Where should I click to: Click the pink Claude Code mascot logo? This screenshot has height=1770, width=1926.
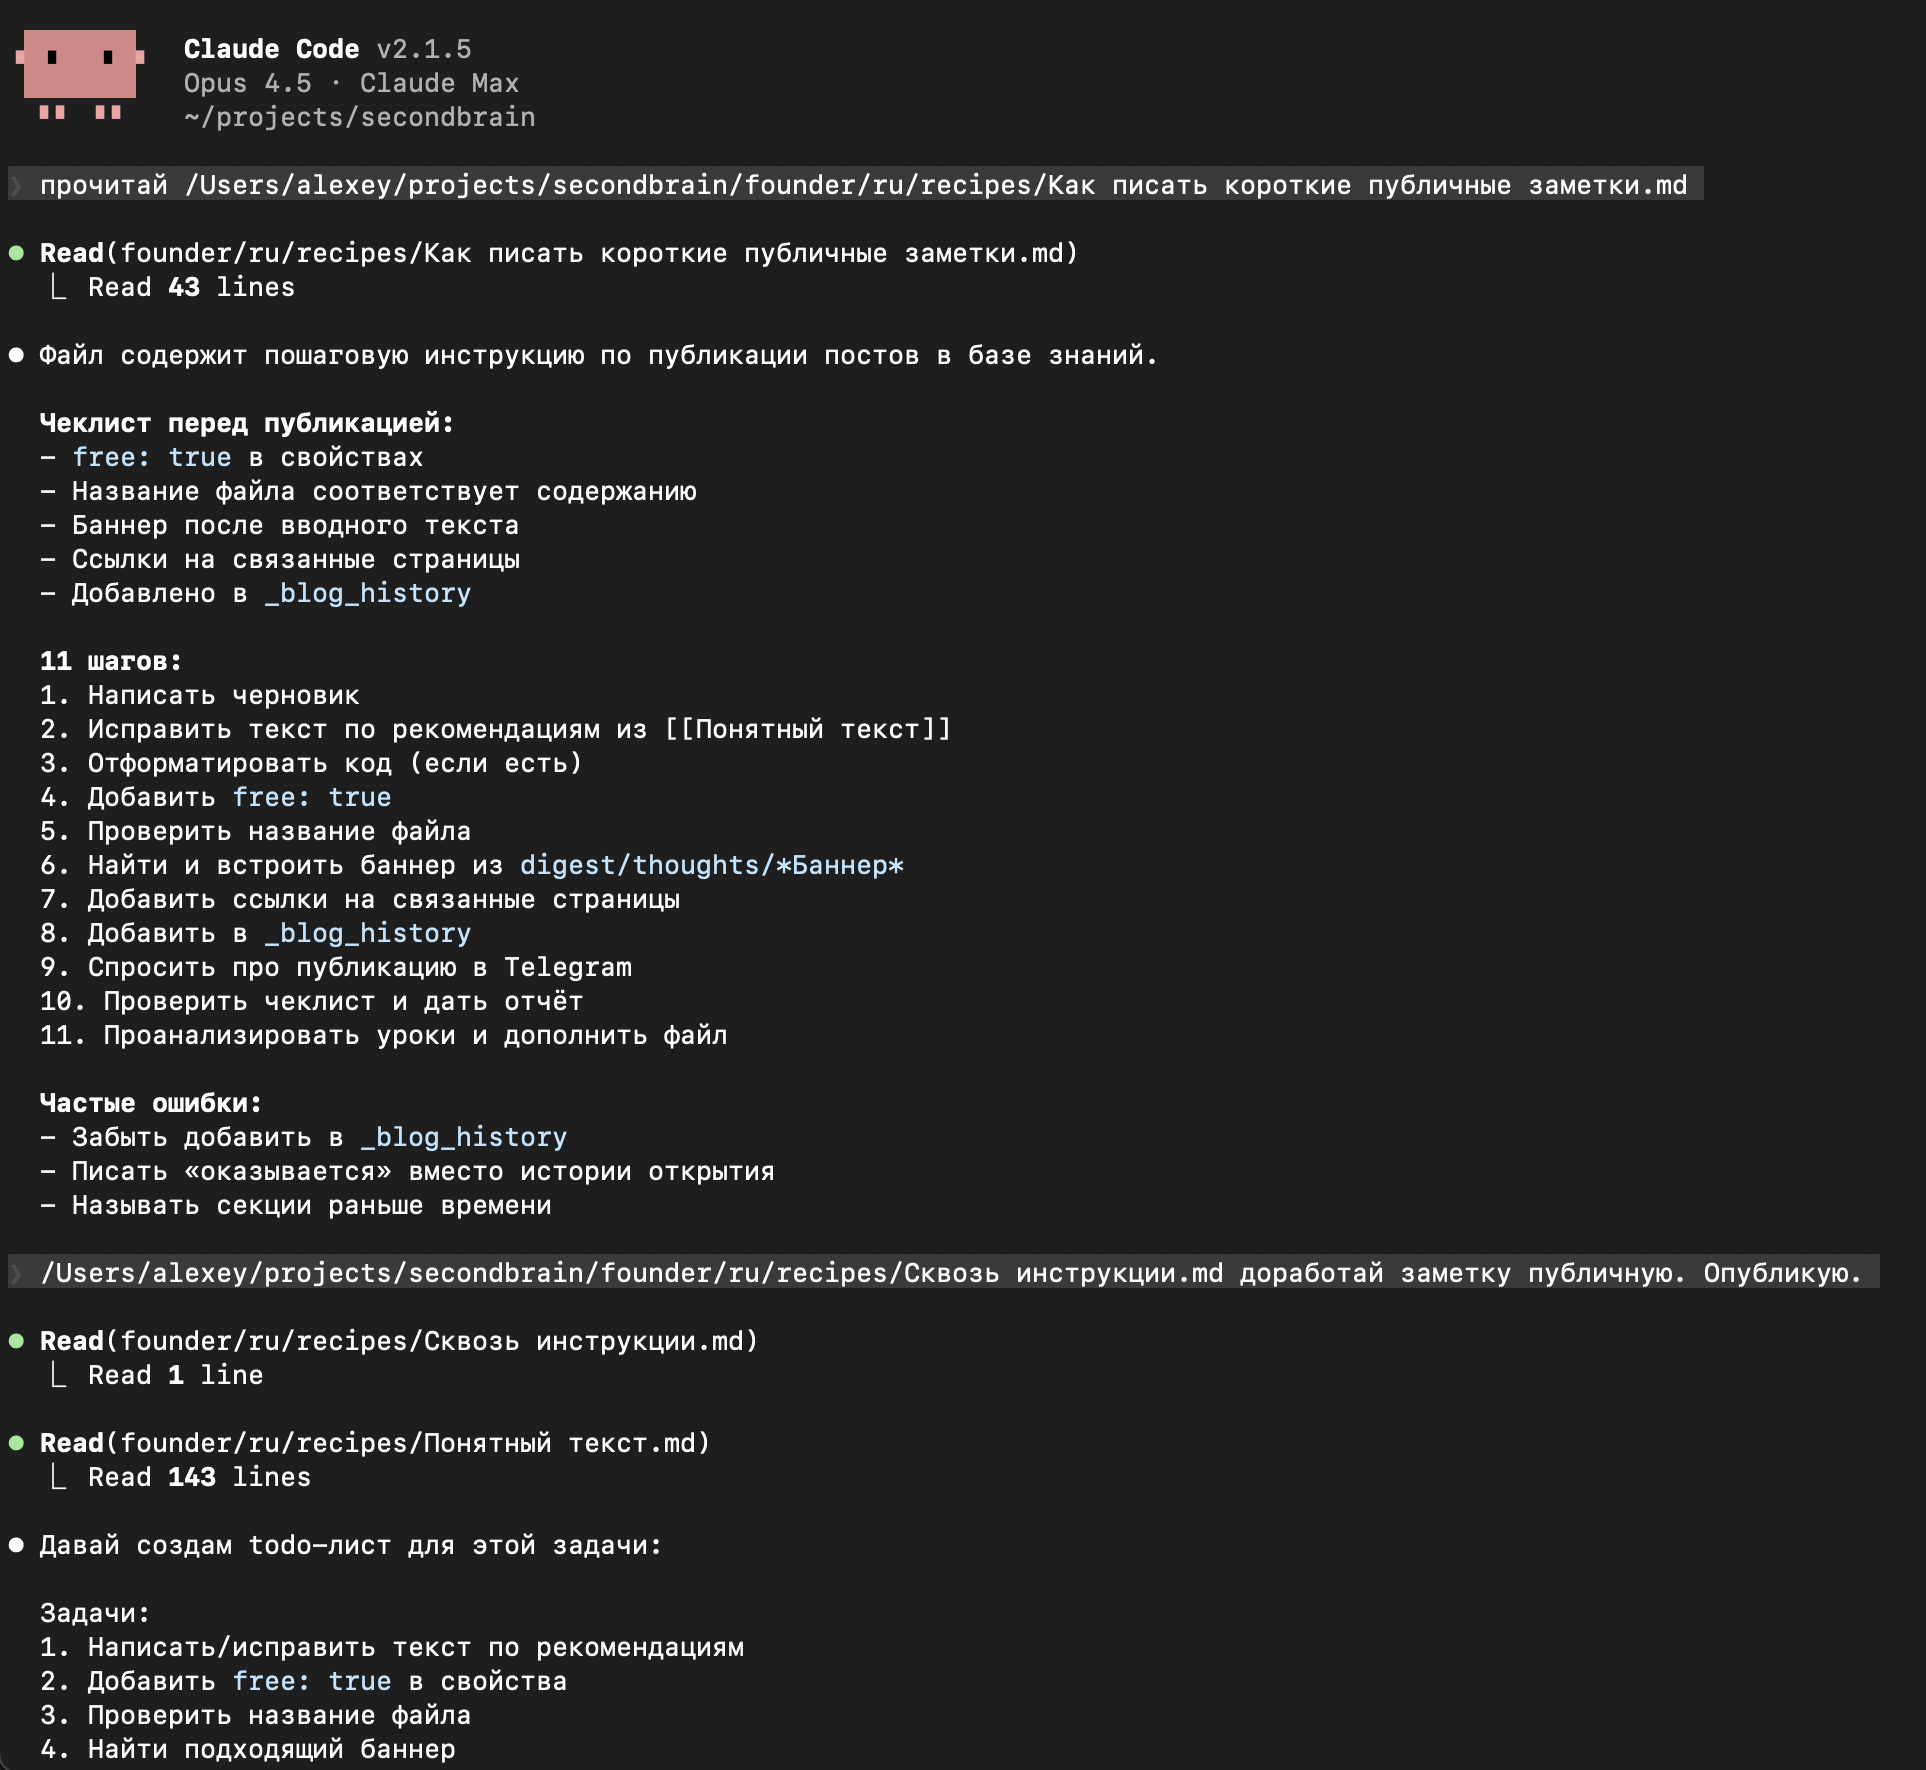pos(80,76)
